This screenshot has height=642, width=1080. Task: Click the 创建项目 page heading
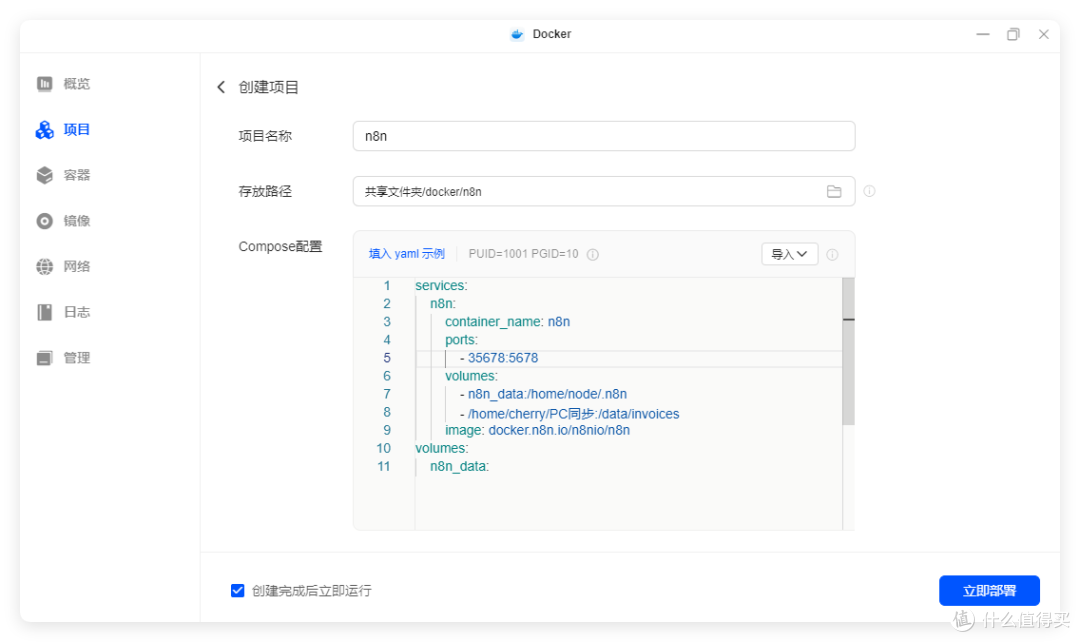[x=269, y=87]
